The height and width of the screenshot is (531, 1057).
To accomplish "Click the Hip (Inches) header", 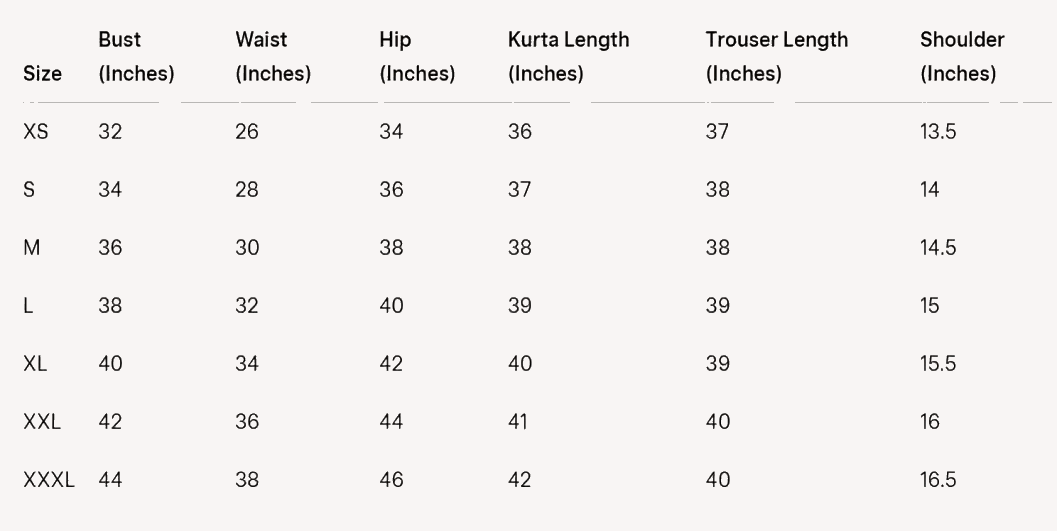I will [417, 57].
